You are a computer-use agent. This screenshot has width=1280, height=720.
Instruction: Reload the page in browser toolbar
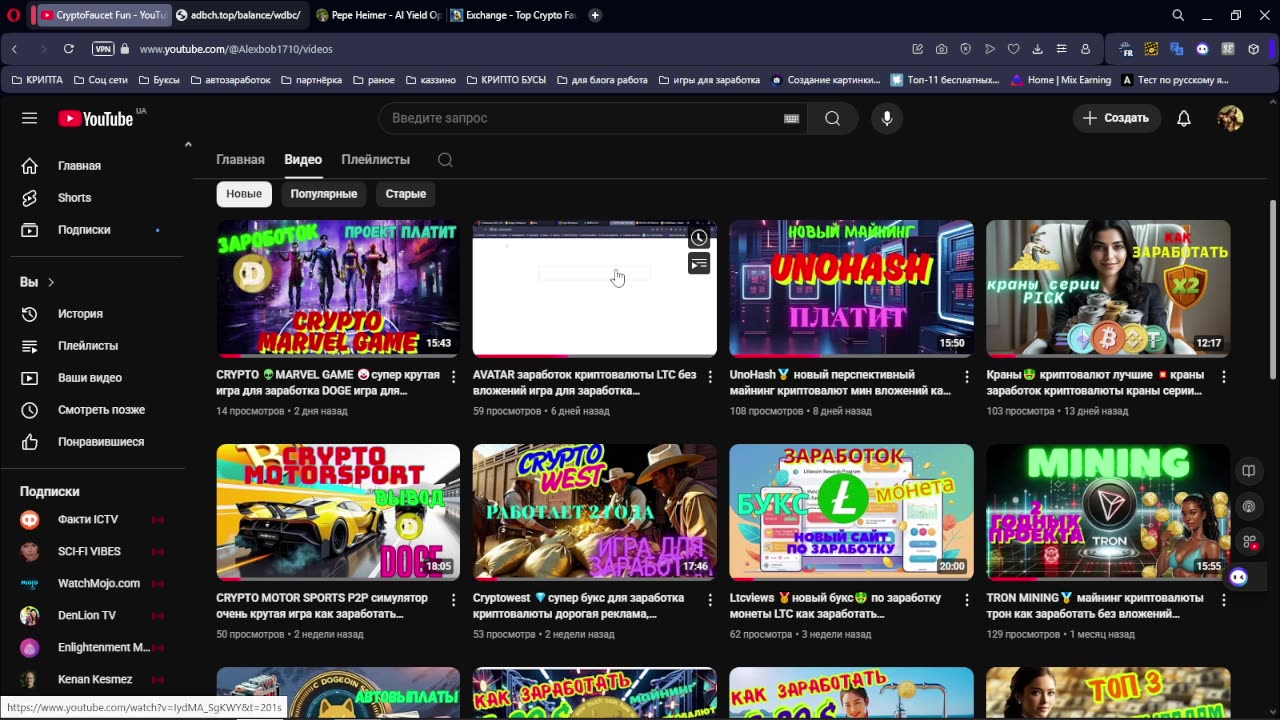(68, 49)
